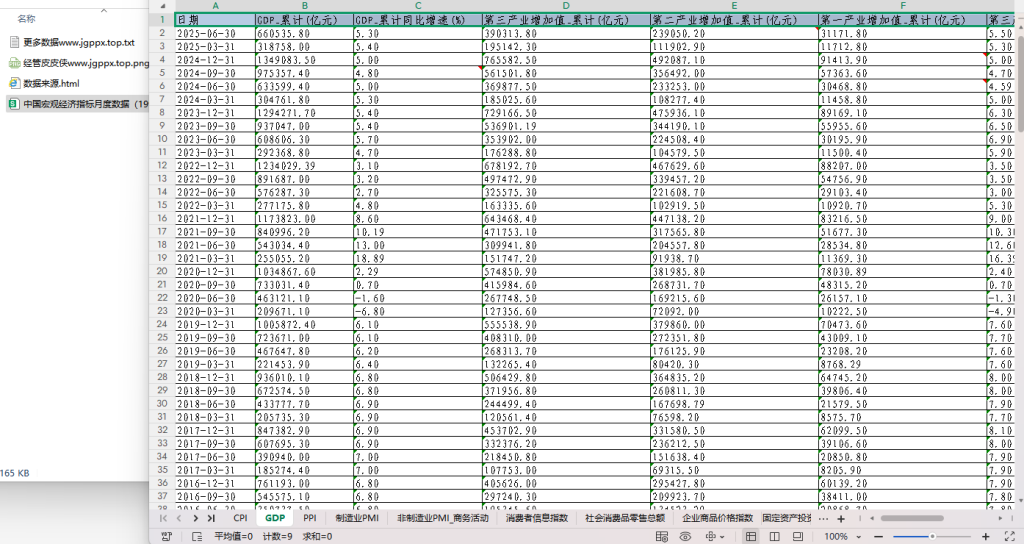The height and width of the screenshot is (544, 1024).
Task: Go to next sheet with navigation arrow
Action: click(195, 518)
